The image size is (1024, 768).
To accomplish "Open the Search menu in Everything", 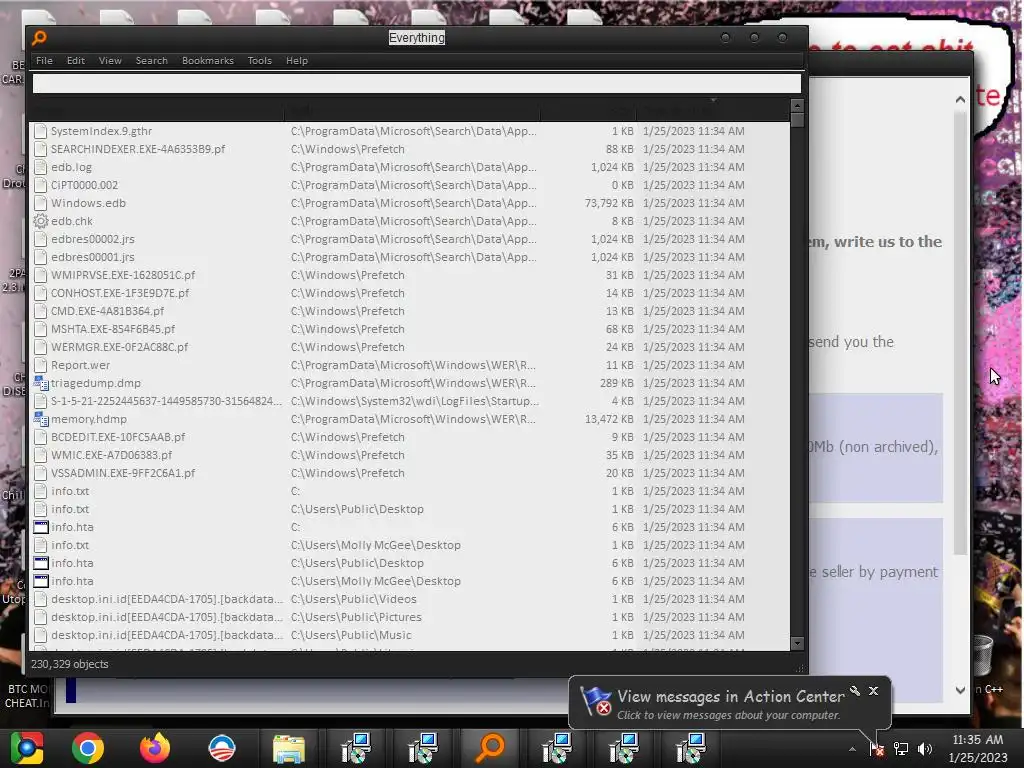I will click(152, 61).
